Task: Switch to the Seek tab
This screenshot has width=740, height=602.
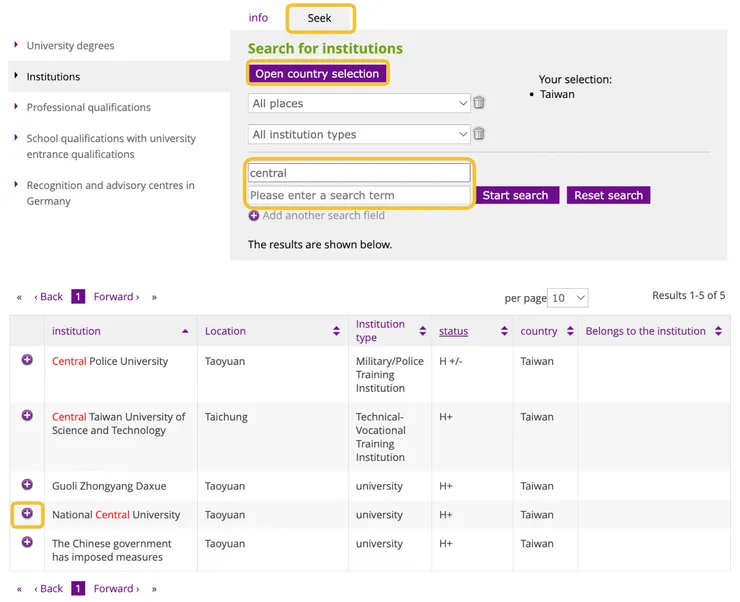Action: click(319, 18)
